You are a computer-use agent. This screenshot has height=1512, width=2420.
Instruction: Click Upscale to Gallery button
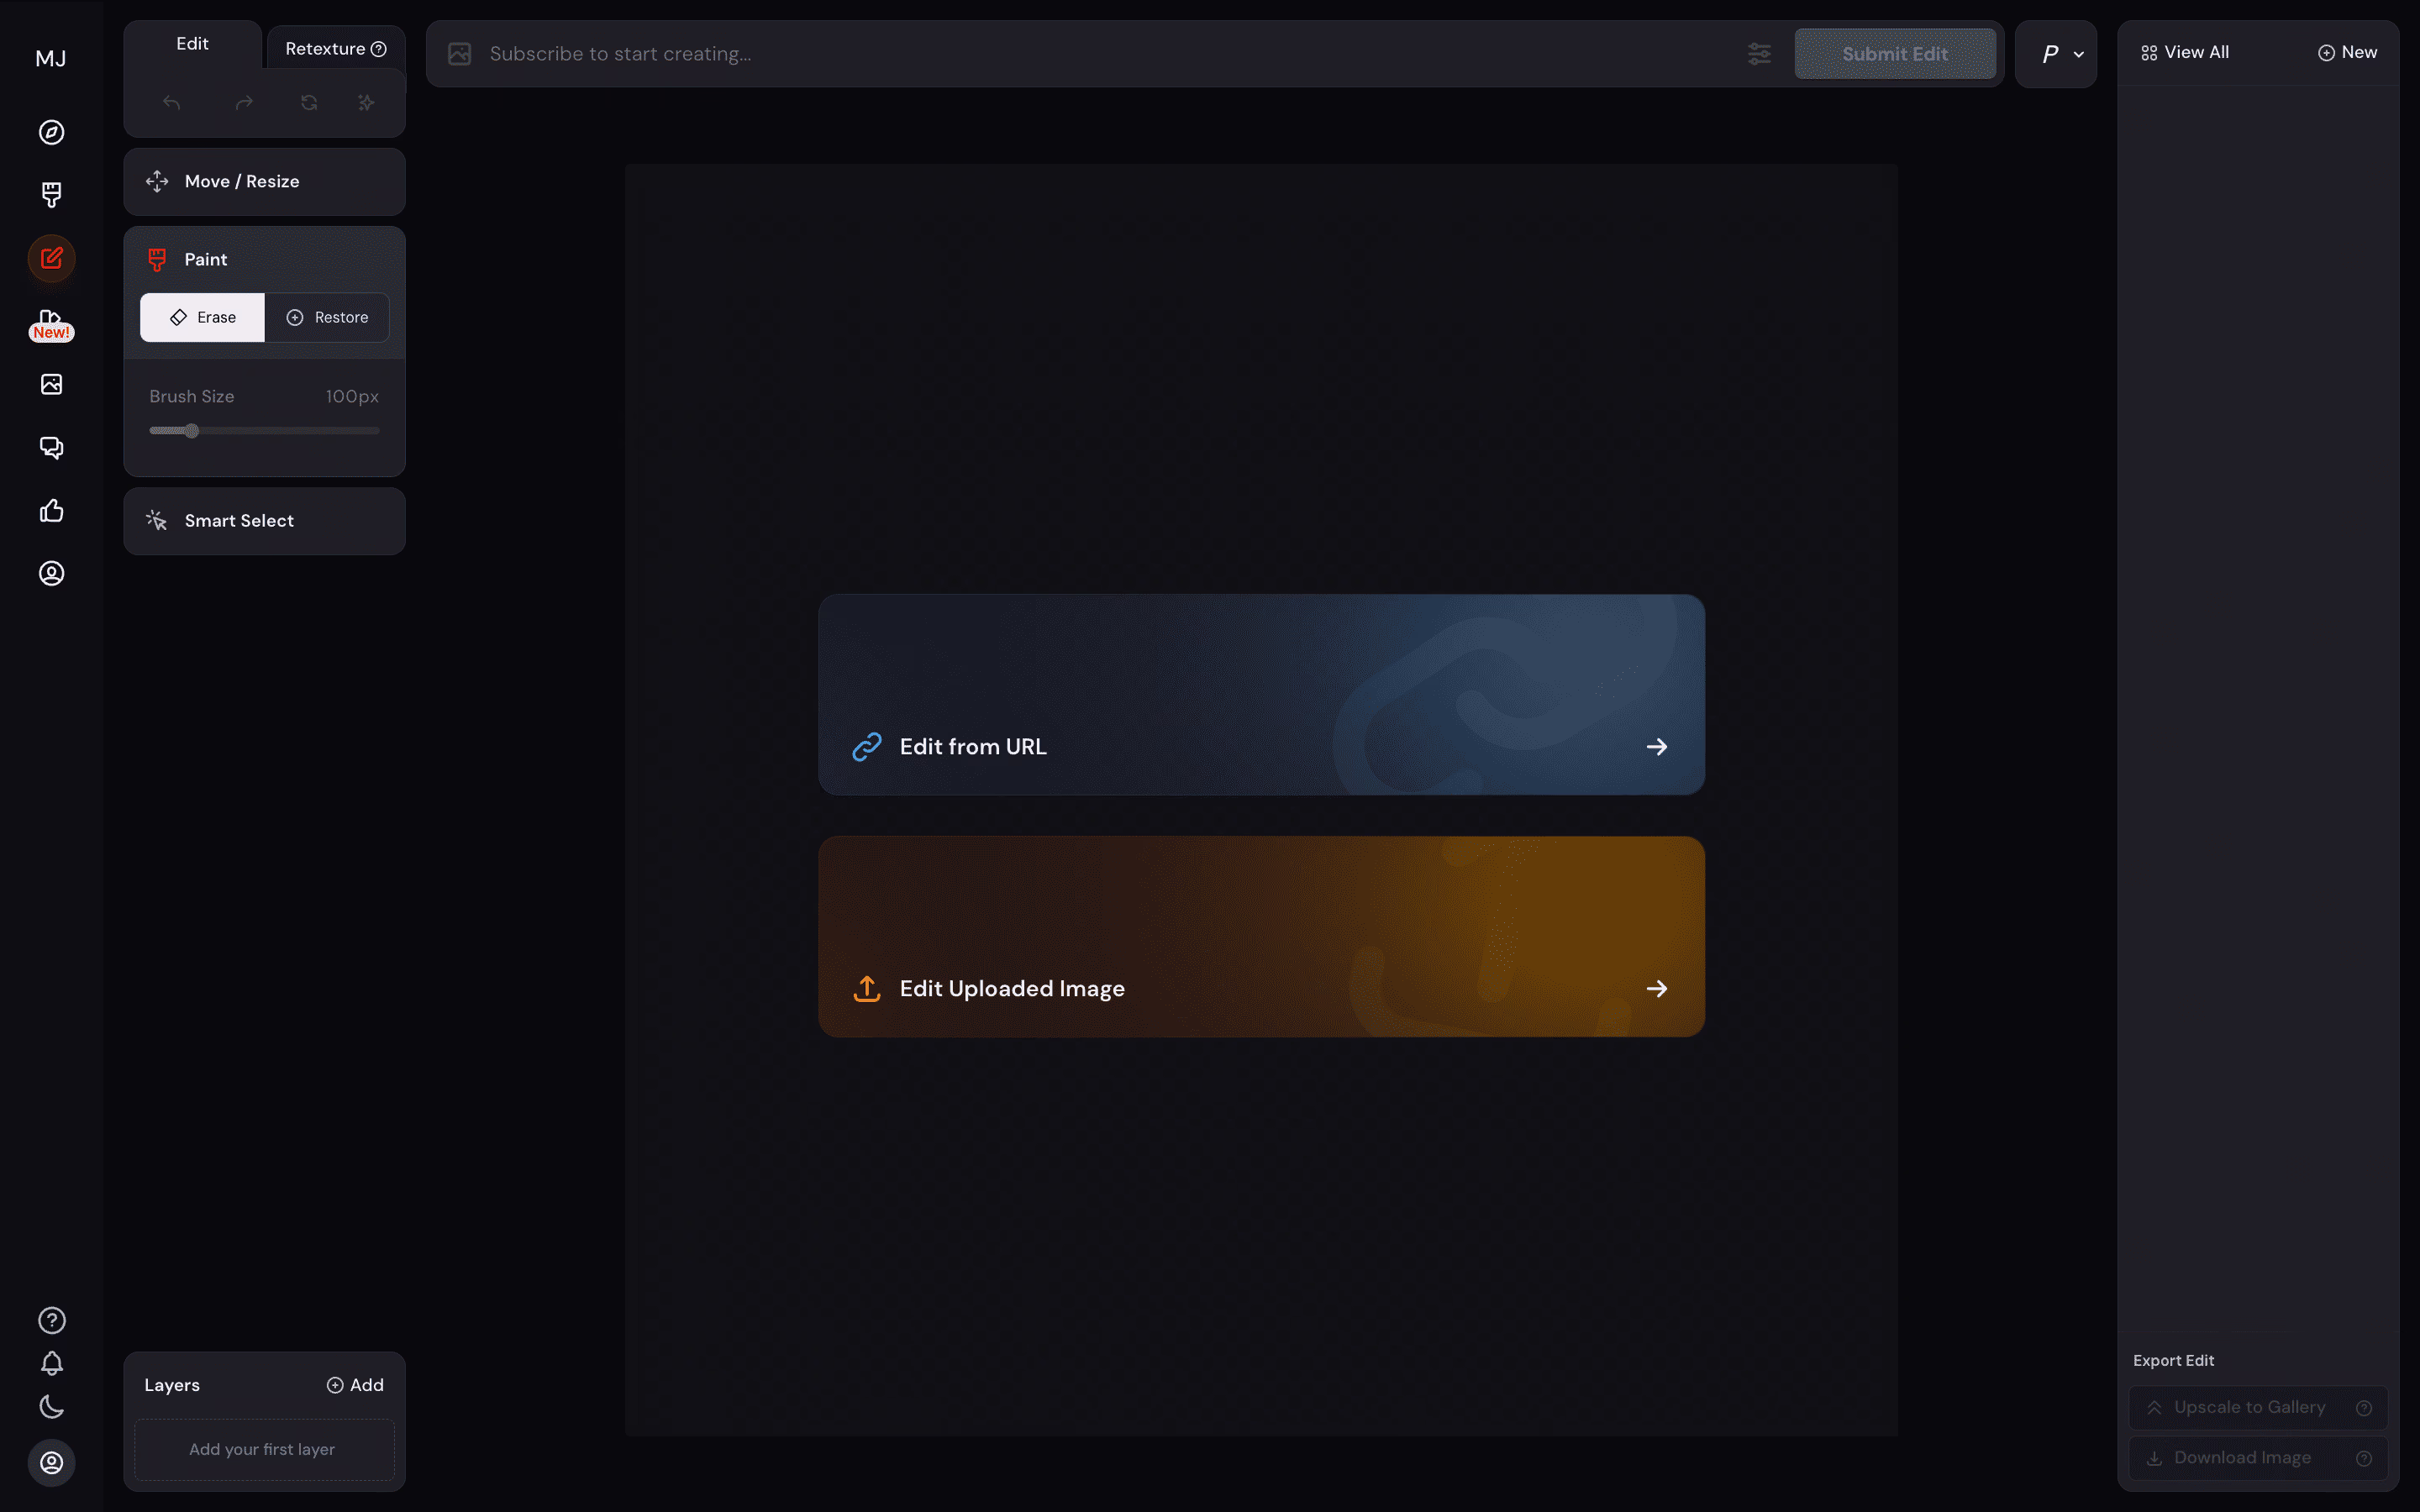click(x=2257, y=1407)
